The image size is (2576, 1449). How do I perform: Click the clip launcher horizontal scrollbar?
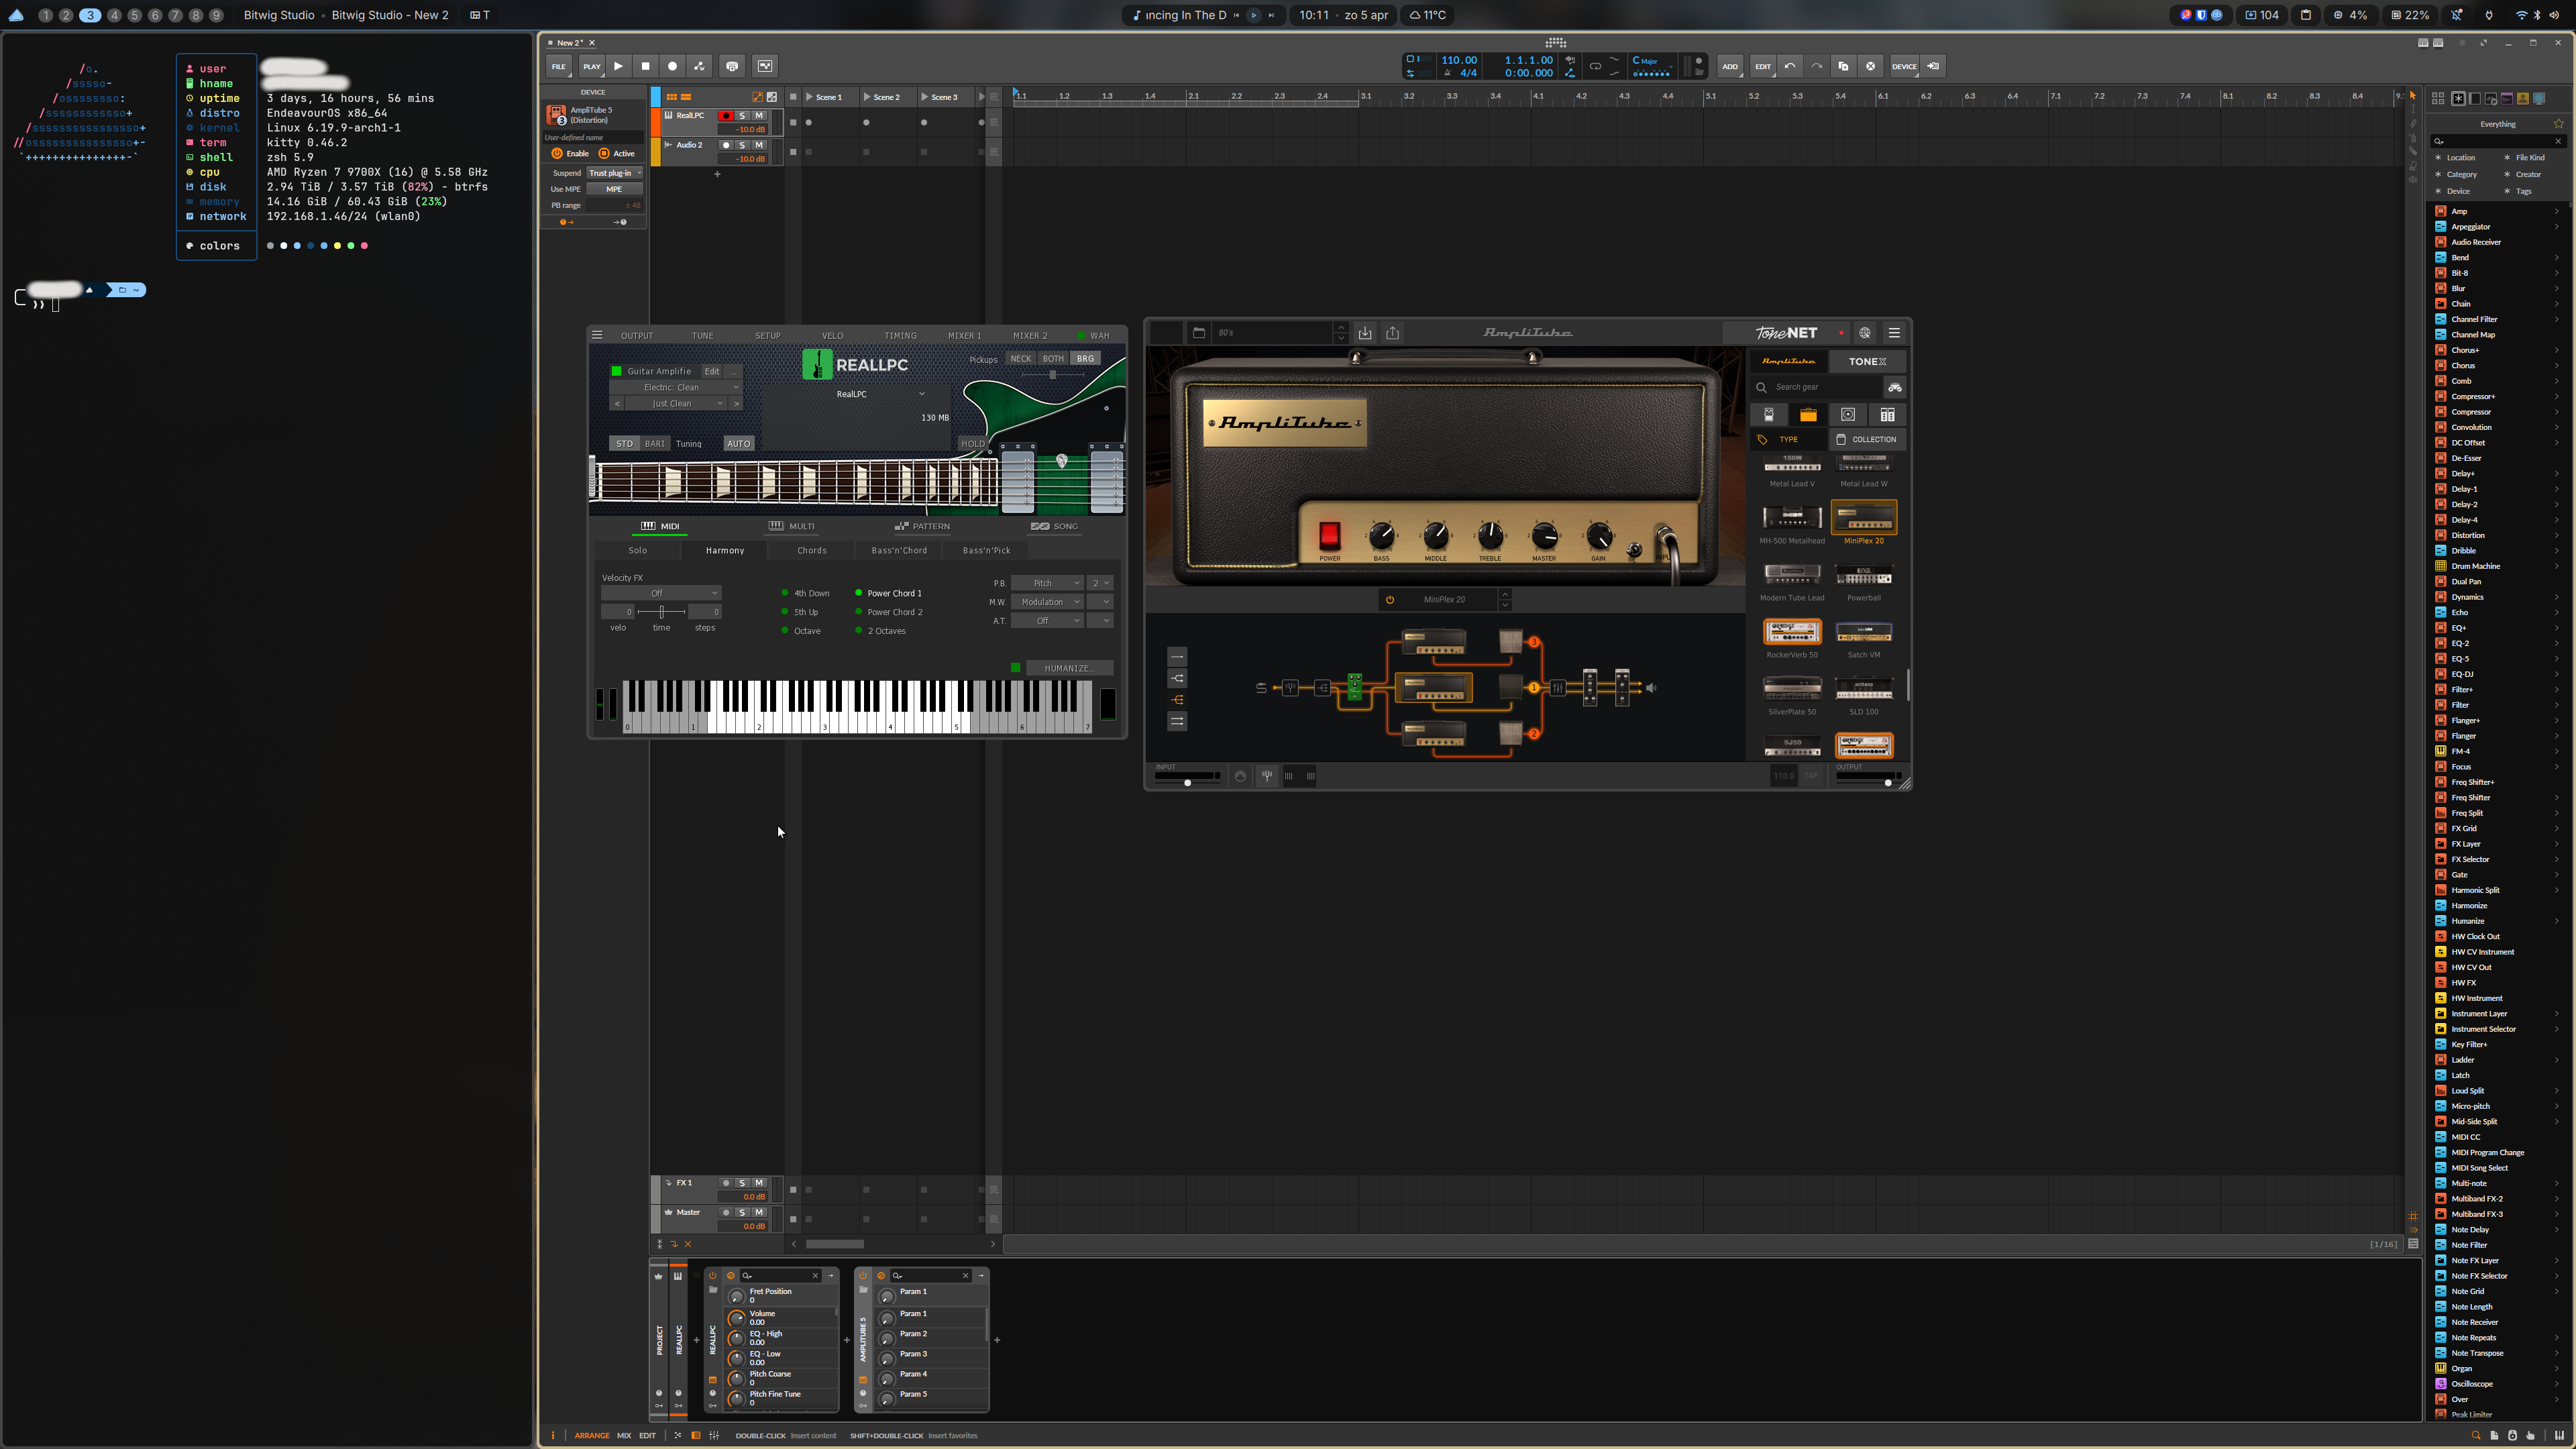[835, 1244]
